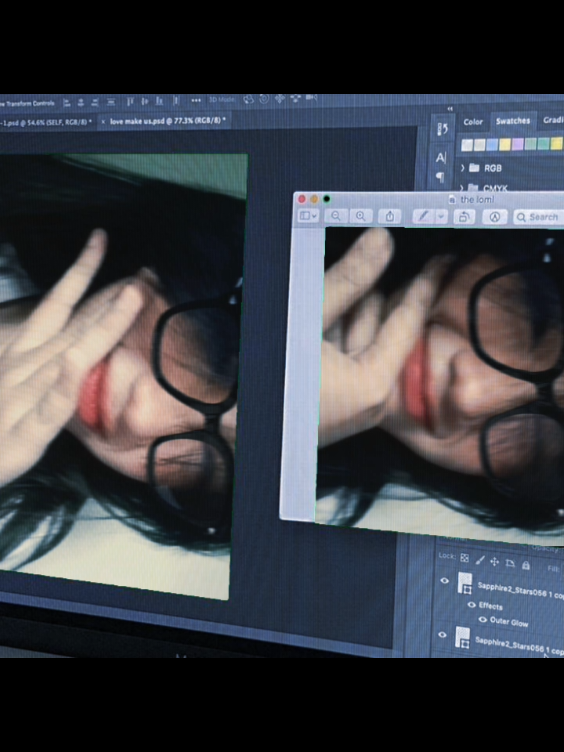Collapse panels with the double-arrow icon
The width and height of the screenshot is (564, 752).
pos(449,109)
